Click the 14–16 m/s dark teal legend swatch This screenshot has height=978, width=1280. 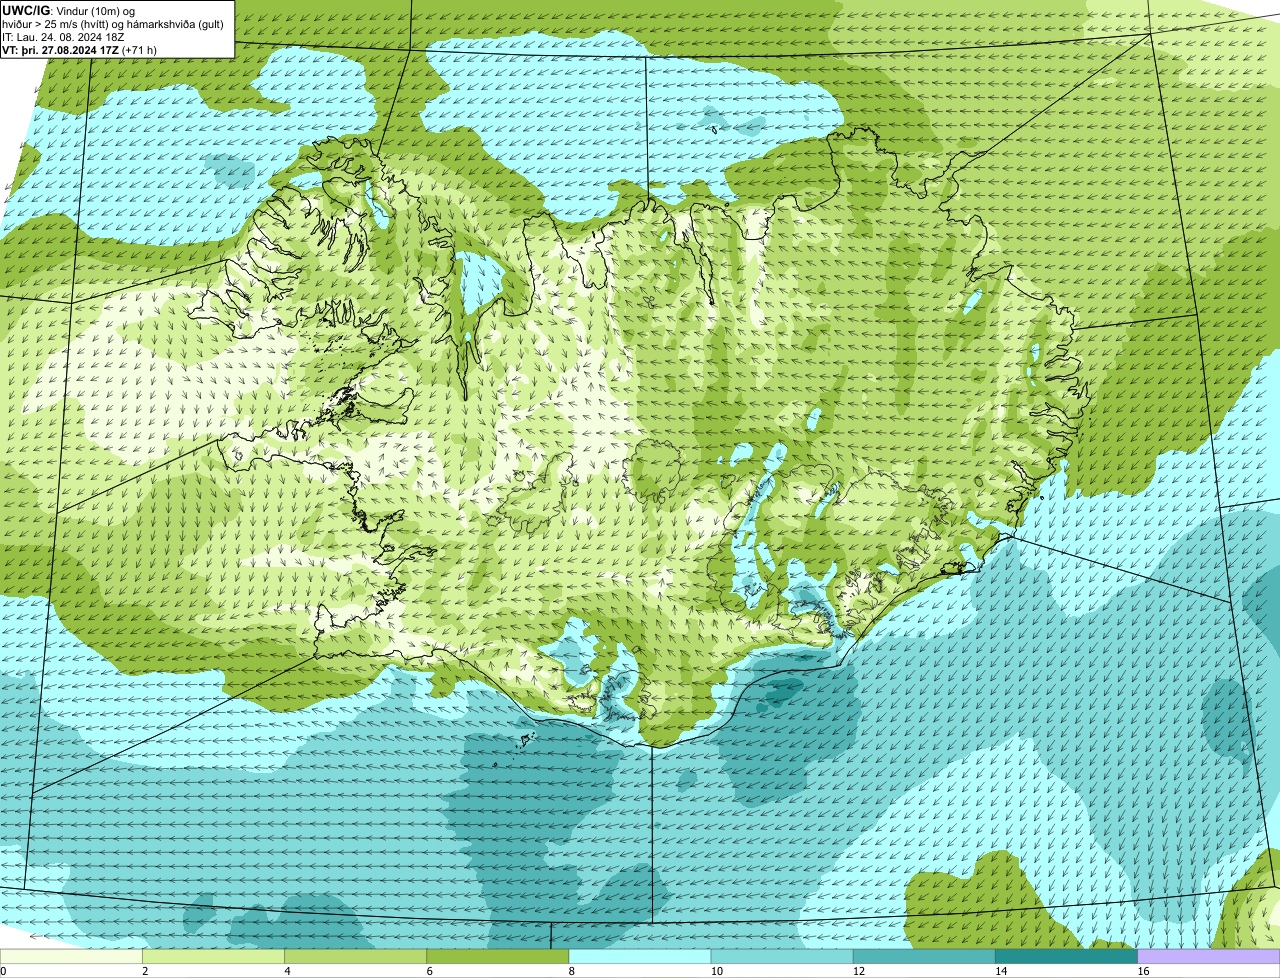(1066, 956)
